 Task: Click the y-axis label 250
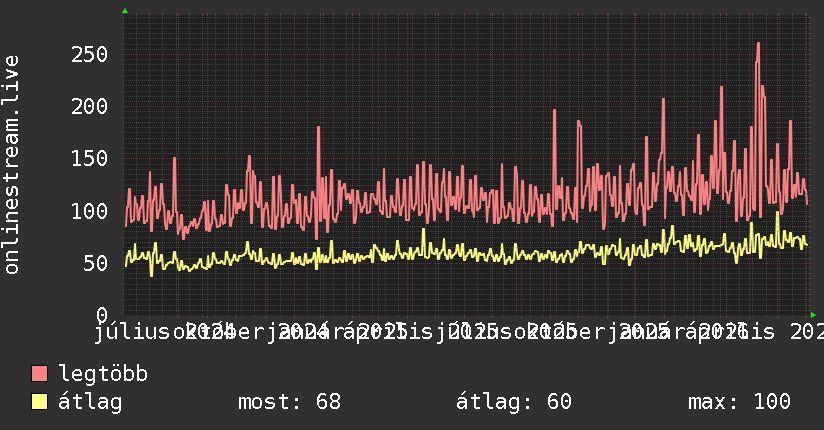(x=89, y=54)
